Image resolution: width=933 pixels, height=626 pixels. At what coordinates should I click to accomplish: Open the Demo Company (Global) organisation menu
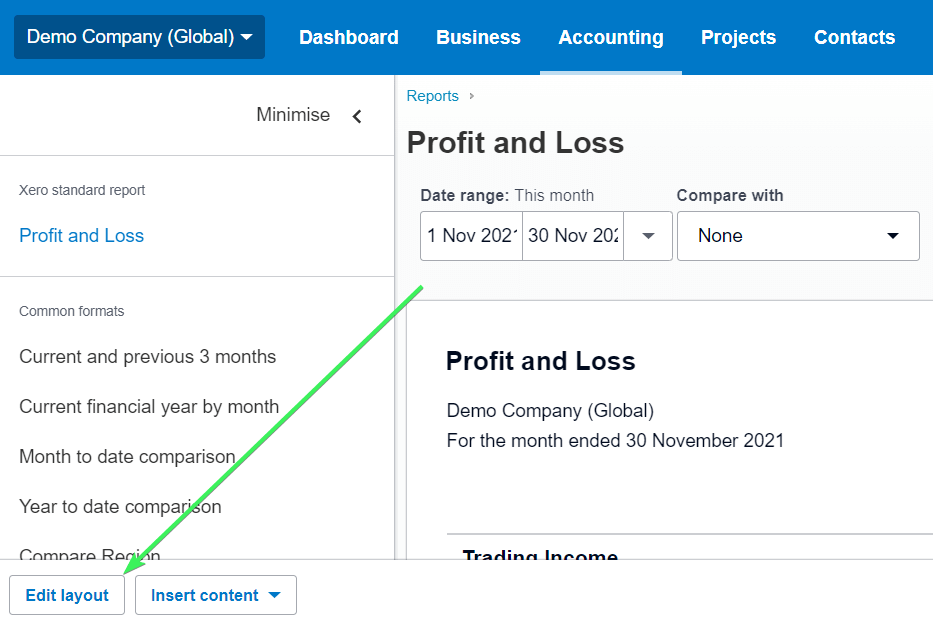tap(139, 37)
